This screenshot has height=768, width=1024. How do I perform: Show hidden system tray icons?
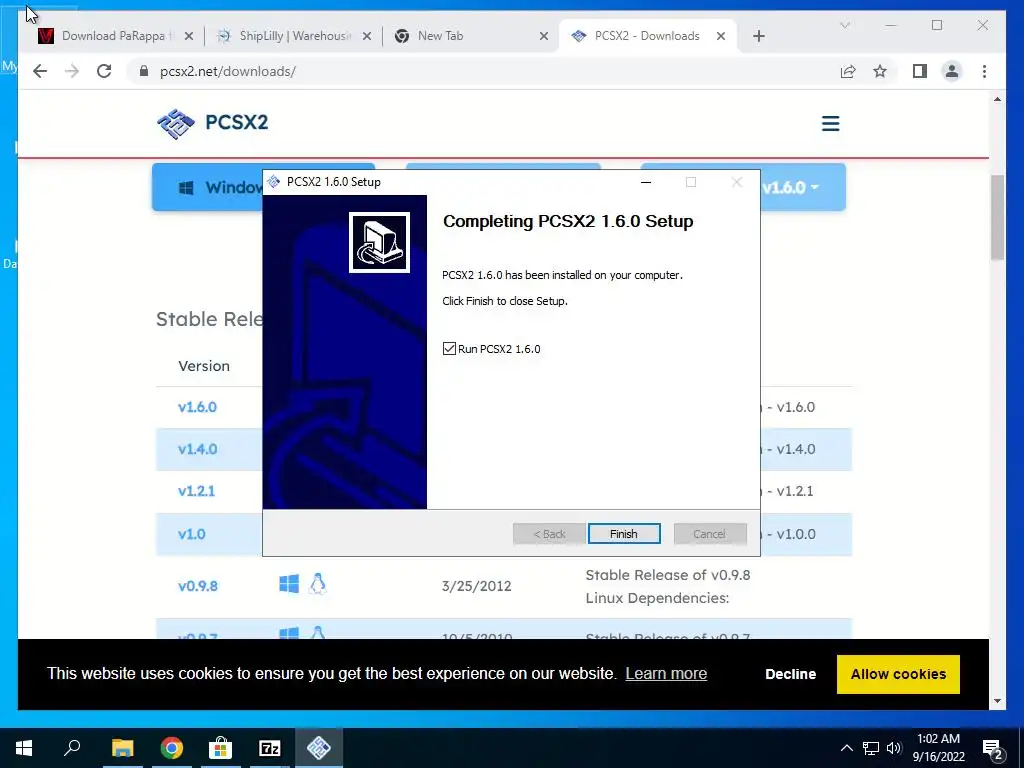846,748
